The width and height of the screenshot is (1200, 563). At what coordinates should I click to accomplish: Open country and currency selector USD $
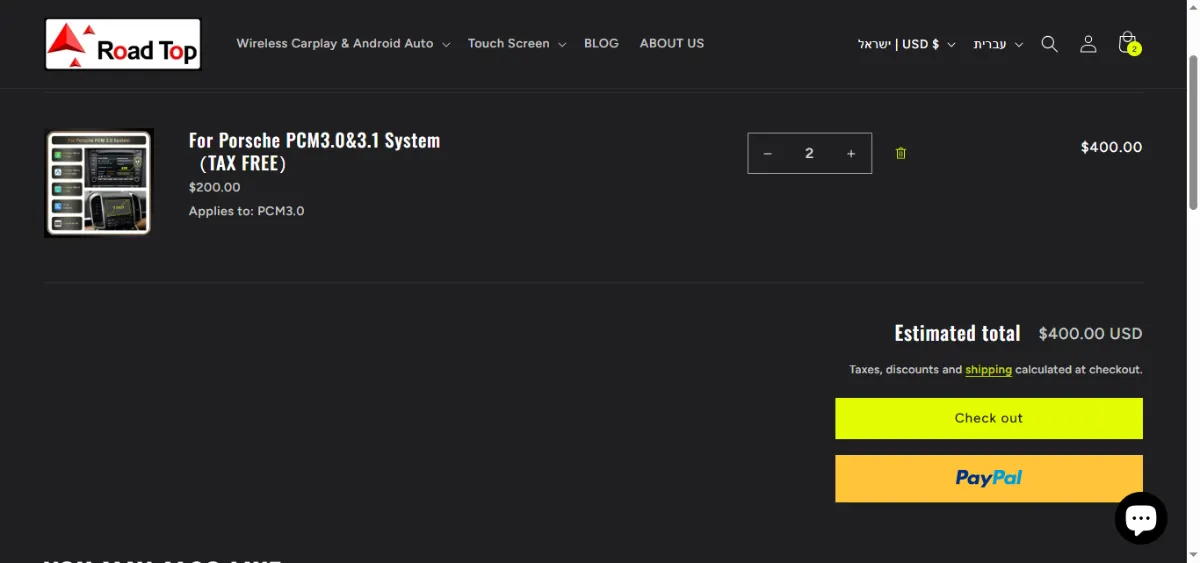(906, 44)
